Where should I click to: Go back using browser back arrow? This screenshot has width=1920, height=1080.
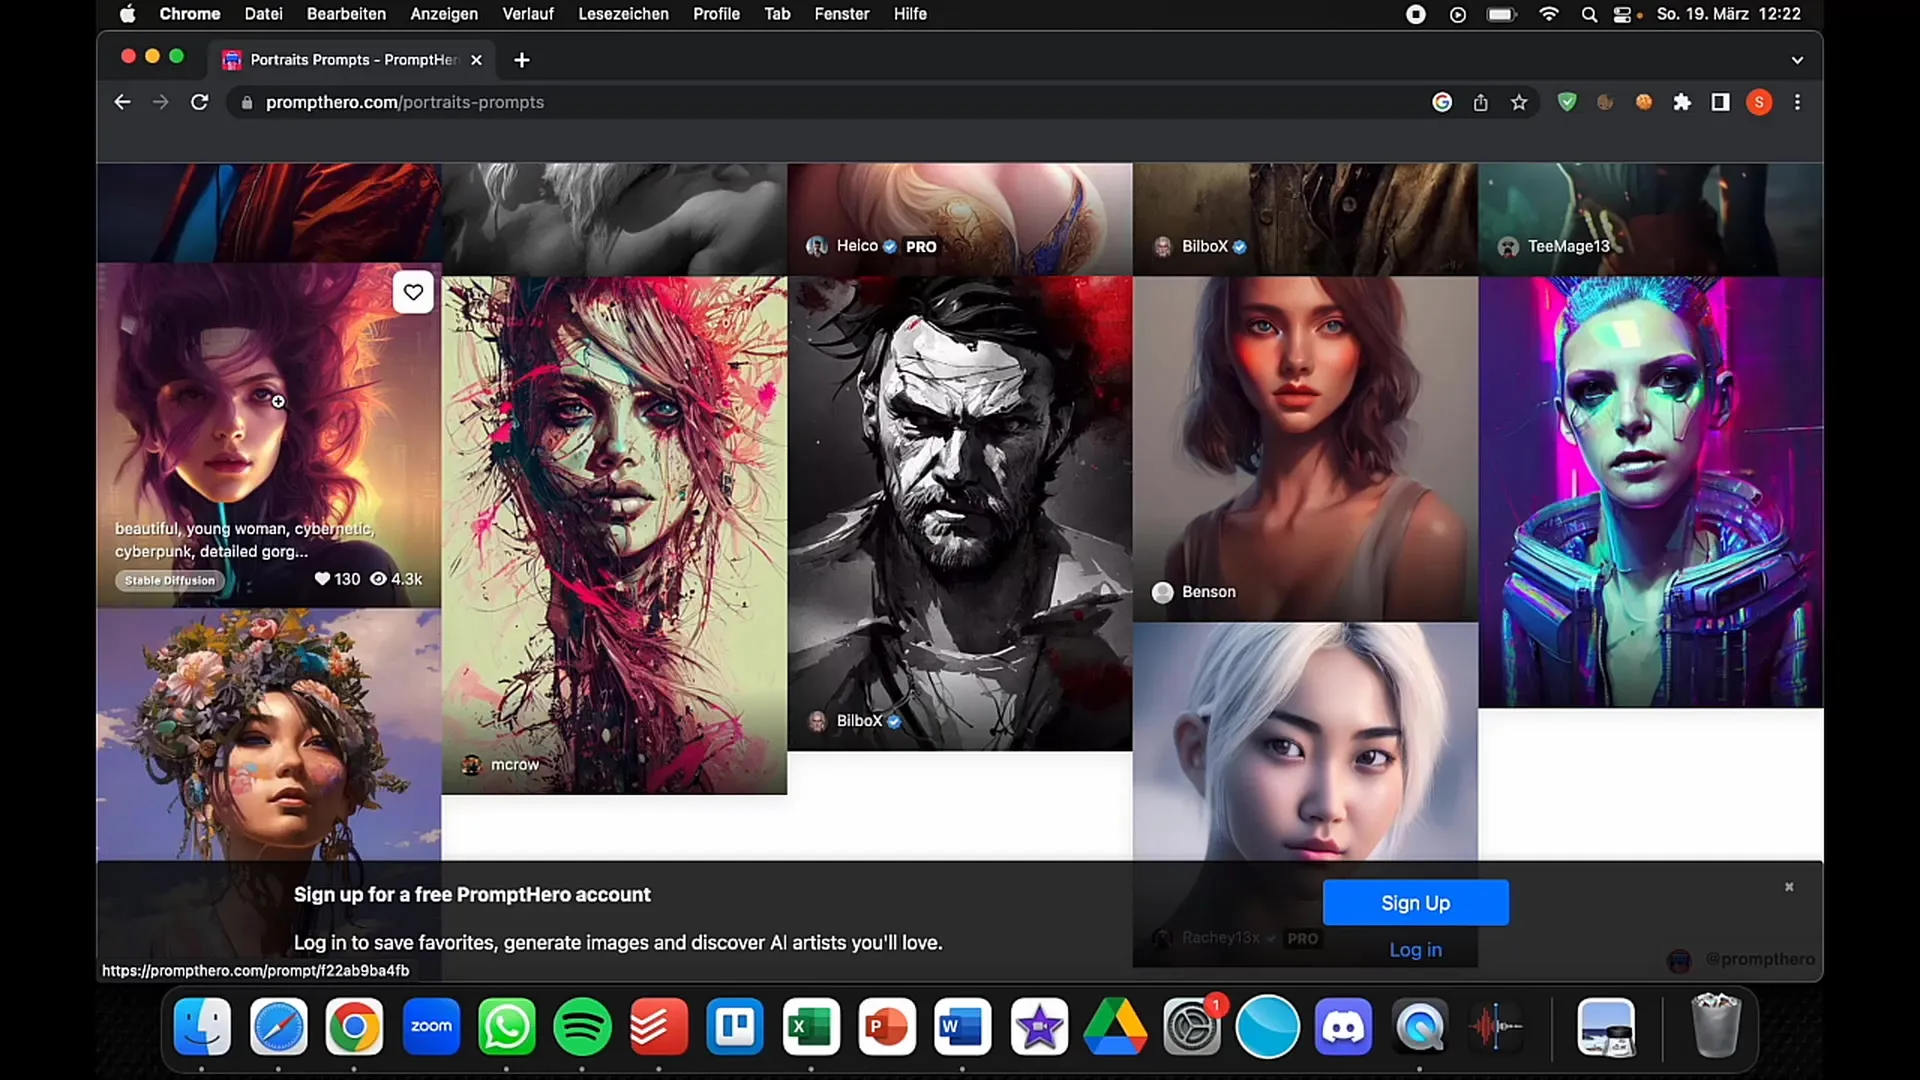coord(122,102)
